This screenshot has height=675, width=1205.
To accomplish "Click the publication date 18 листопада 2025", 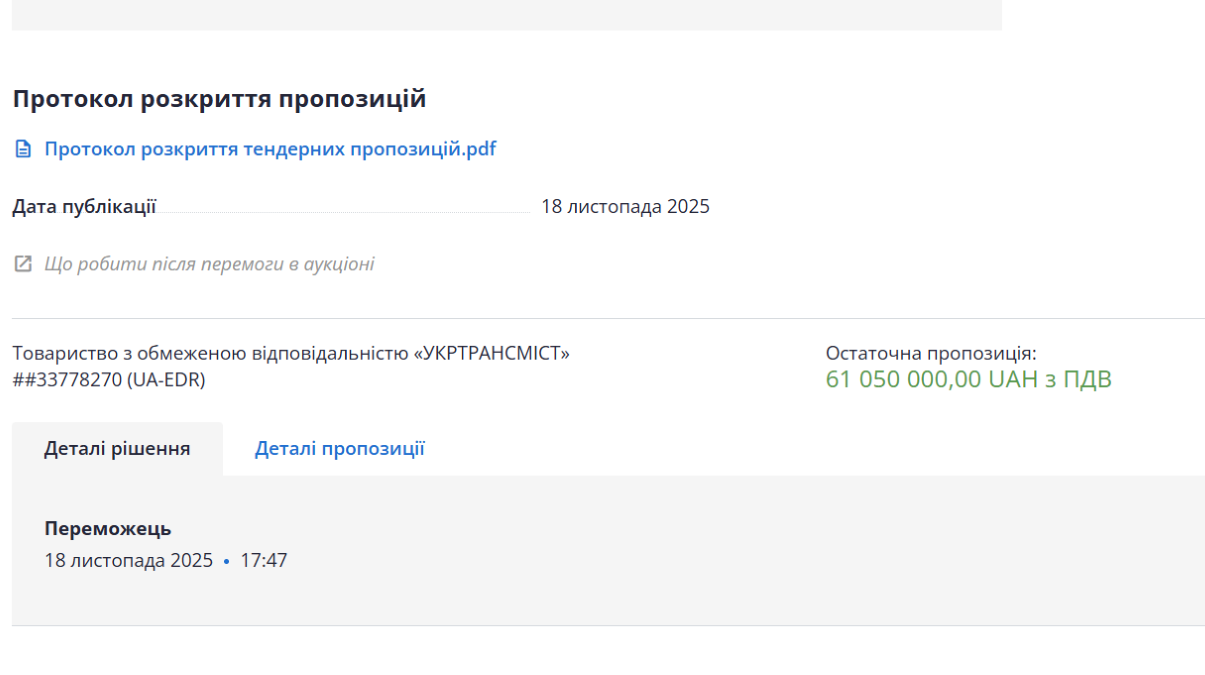I will point(625,207).
